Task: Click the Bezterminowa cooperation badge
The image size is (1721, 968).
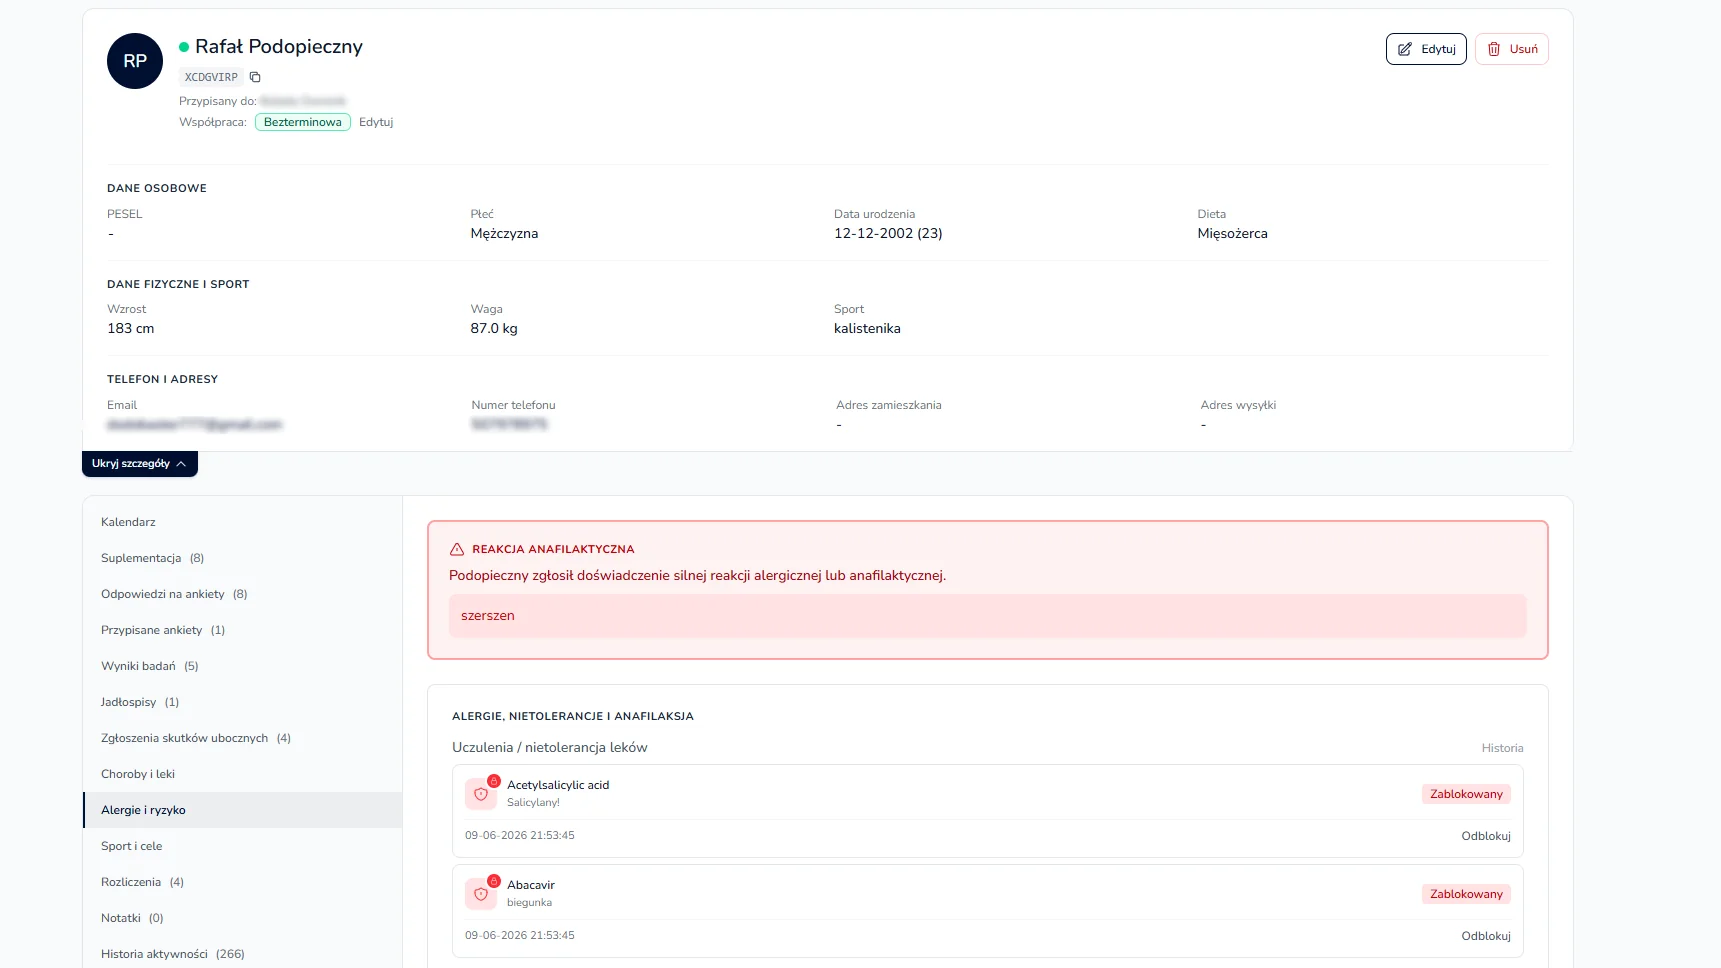Action: [x=303, y=122]
